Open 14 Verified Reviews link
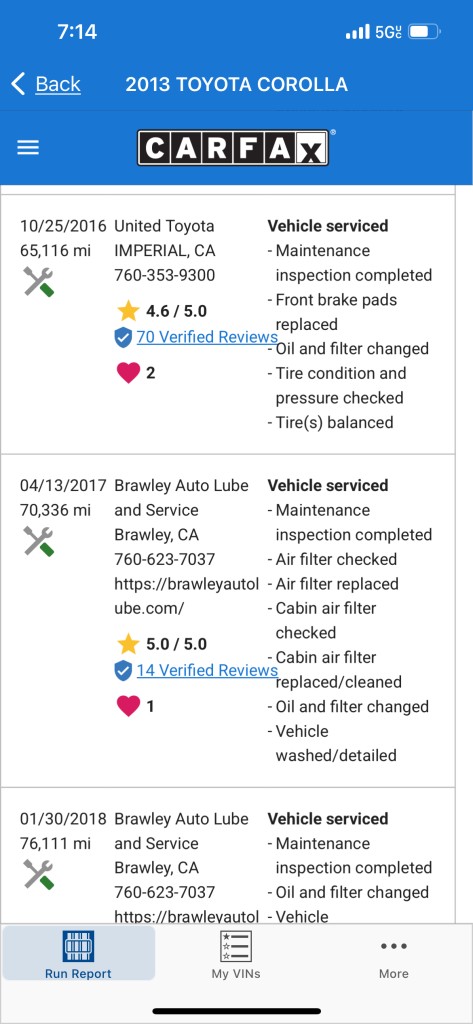Image resolution: width=473 pixels, height=1024 pixels. [x=207, y=670]
